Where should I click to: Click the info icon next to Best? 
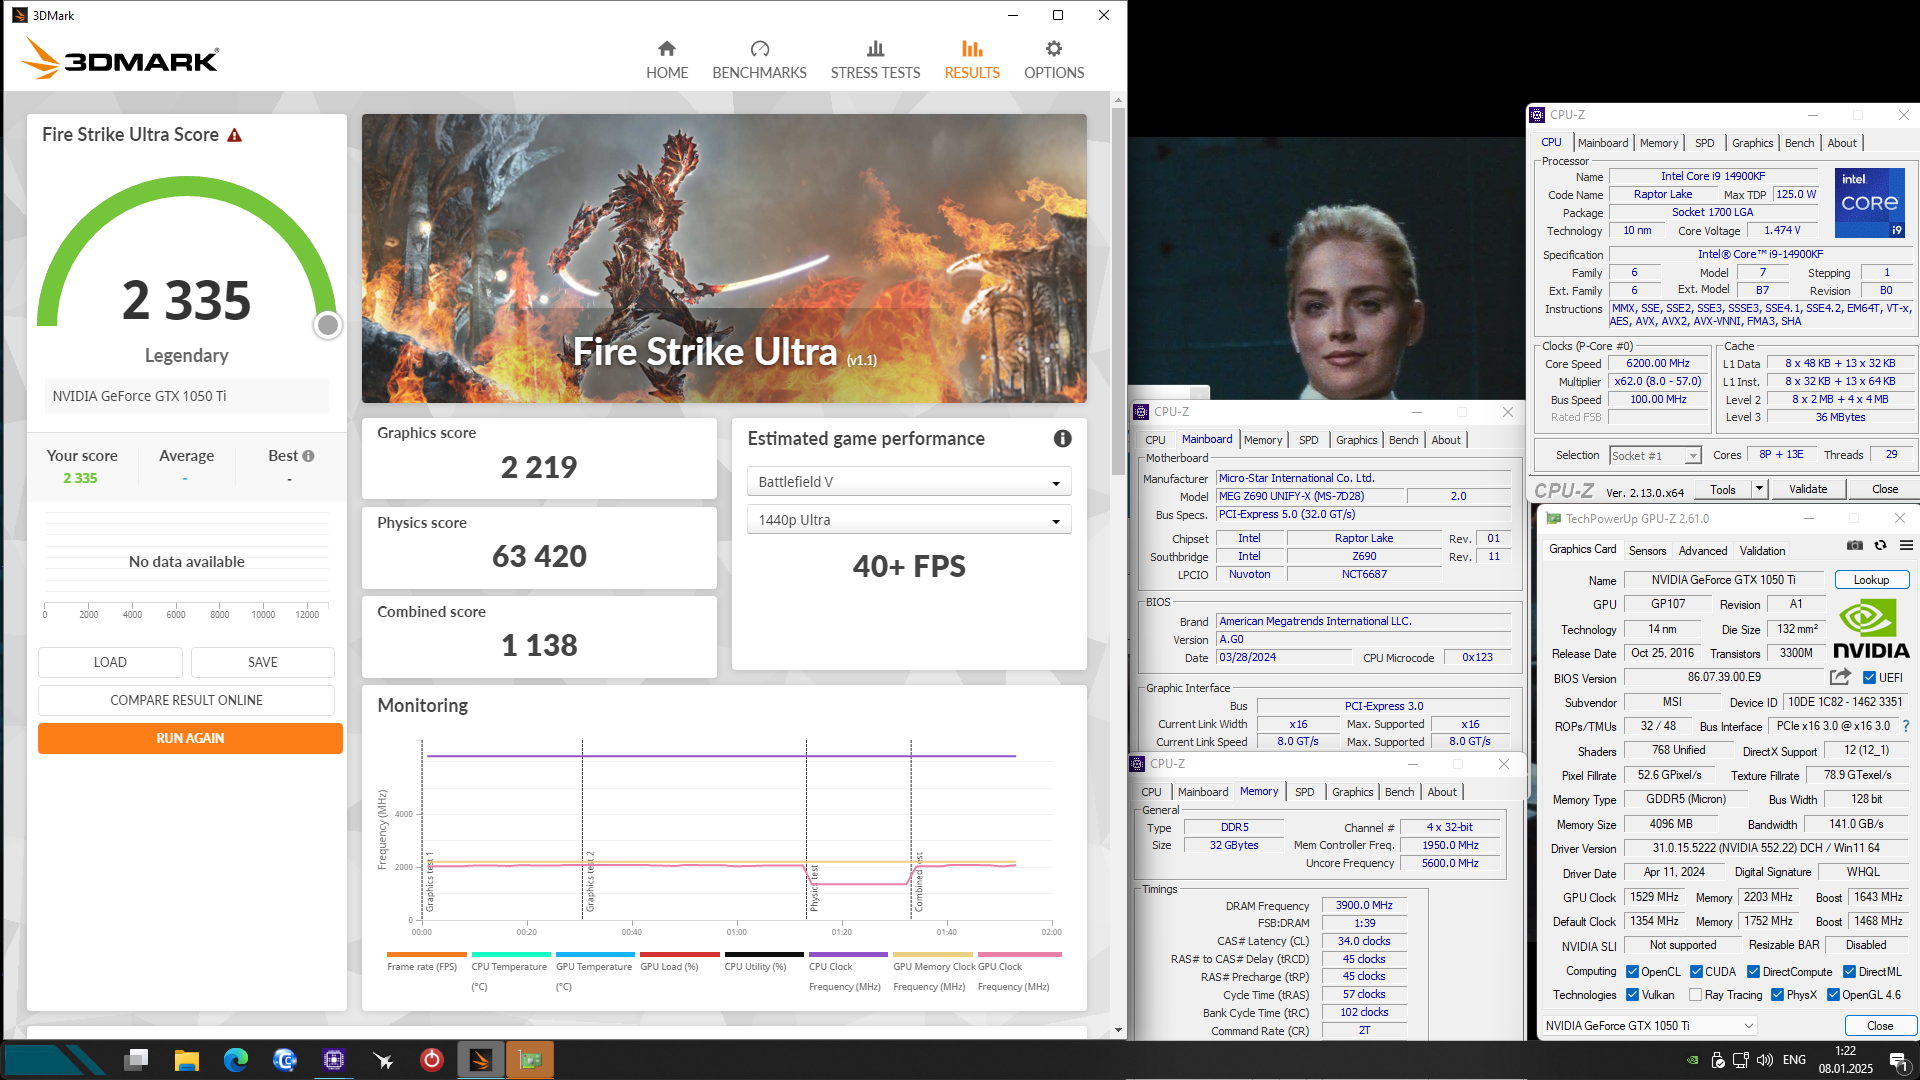309,456
